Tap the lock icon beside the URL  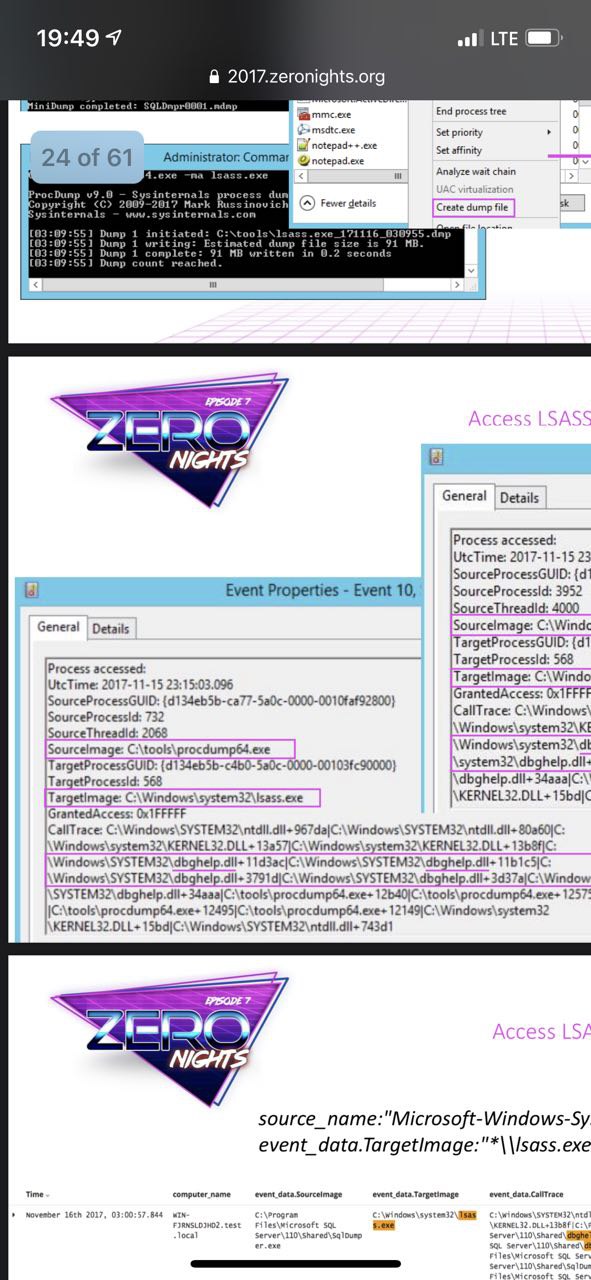pyautogui.click(x=213, y=76)
